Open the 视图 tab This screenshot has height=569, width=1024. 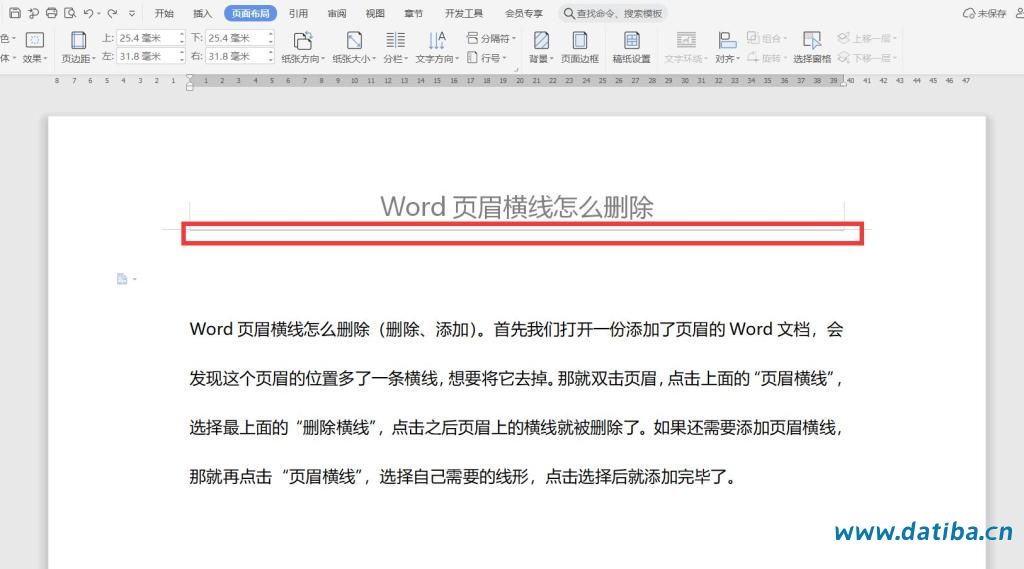click(375, 13)
